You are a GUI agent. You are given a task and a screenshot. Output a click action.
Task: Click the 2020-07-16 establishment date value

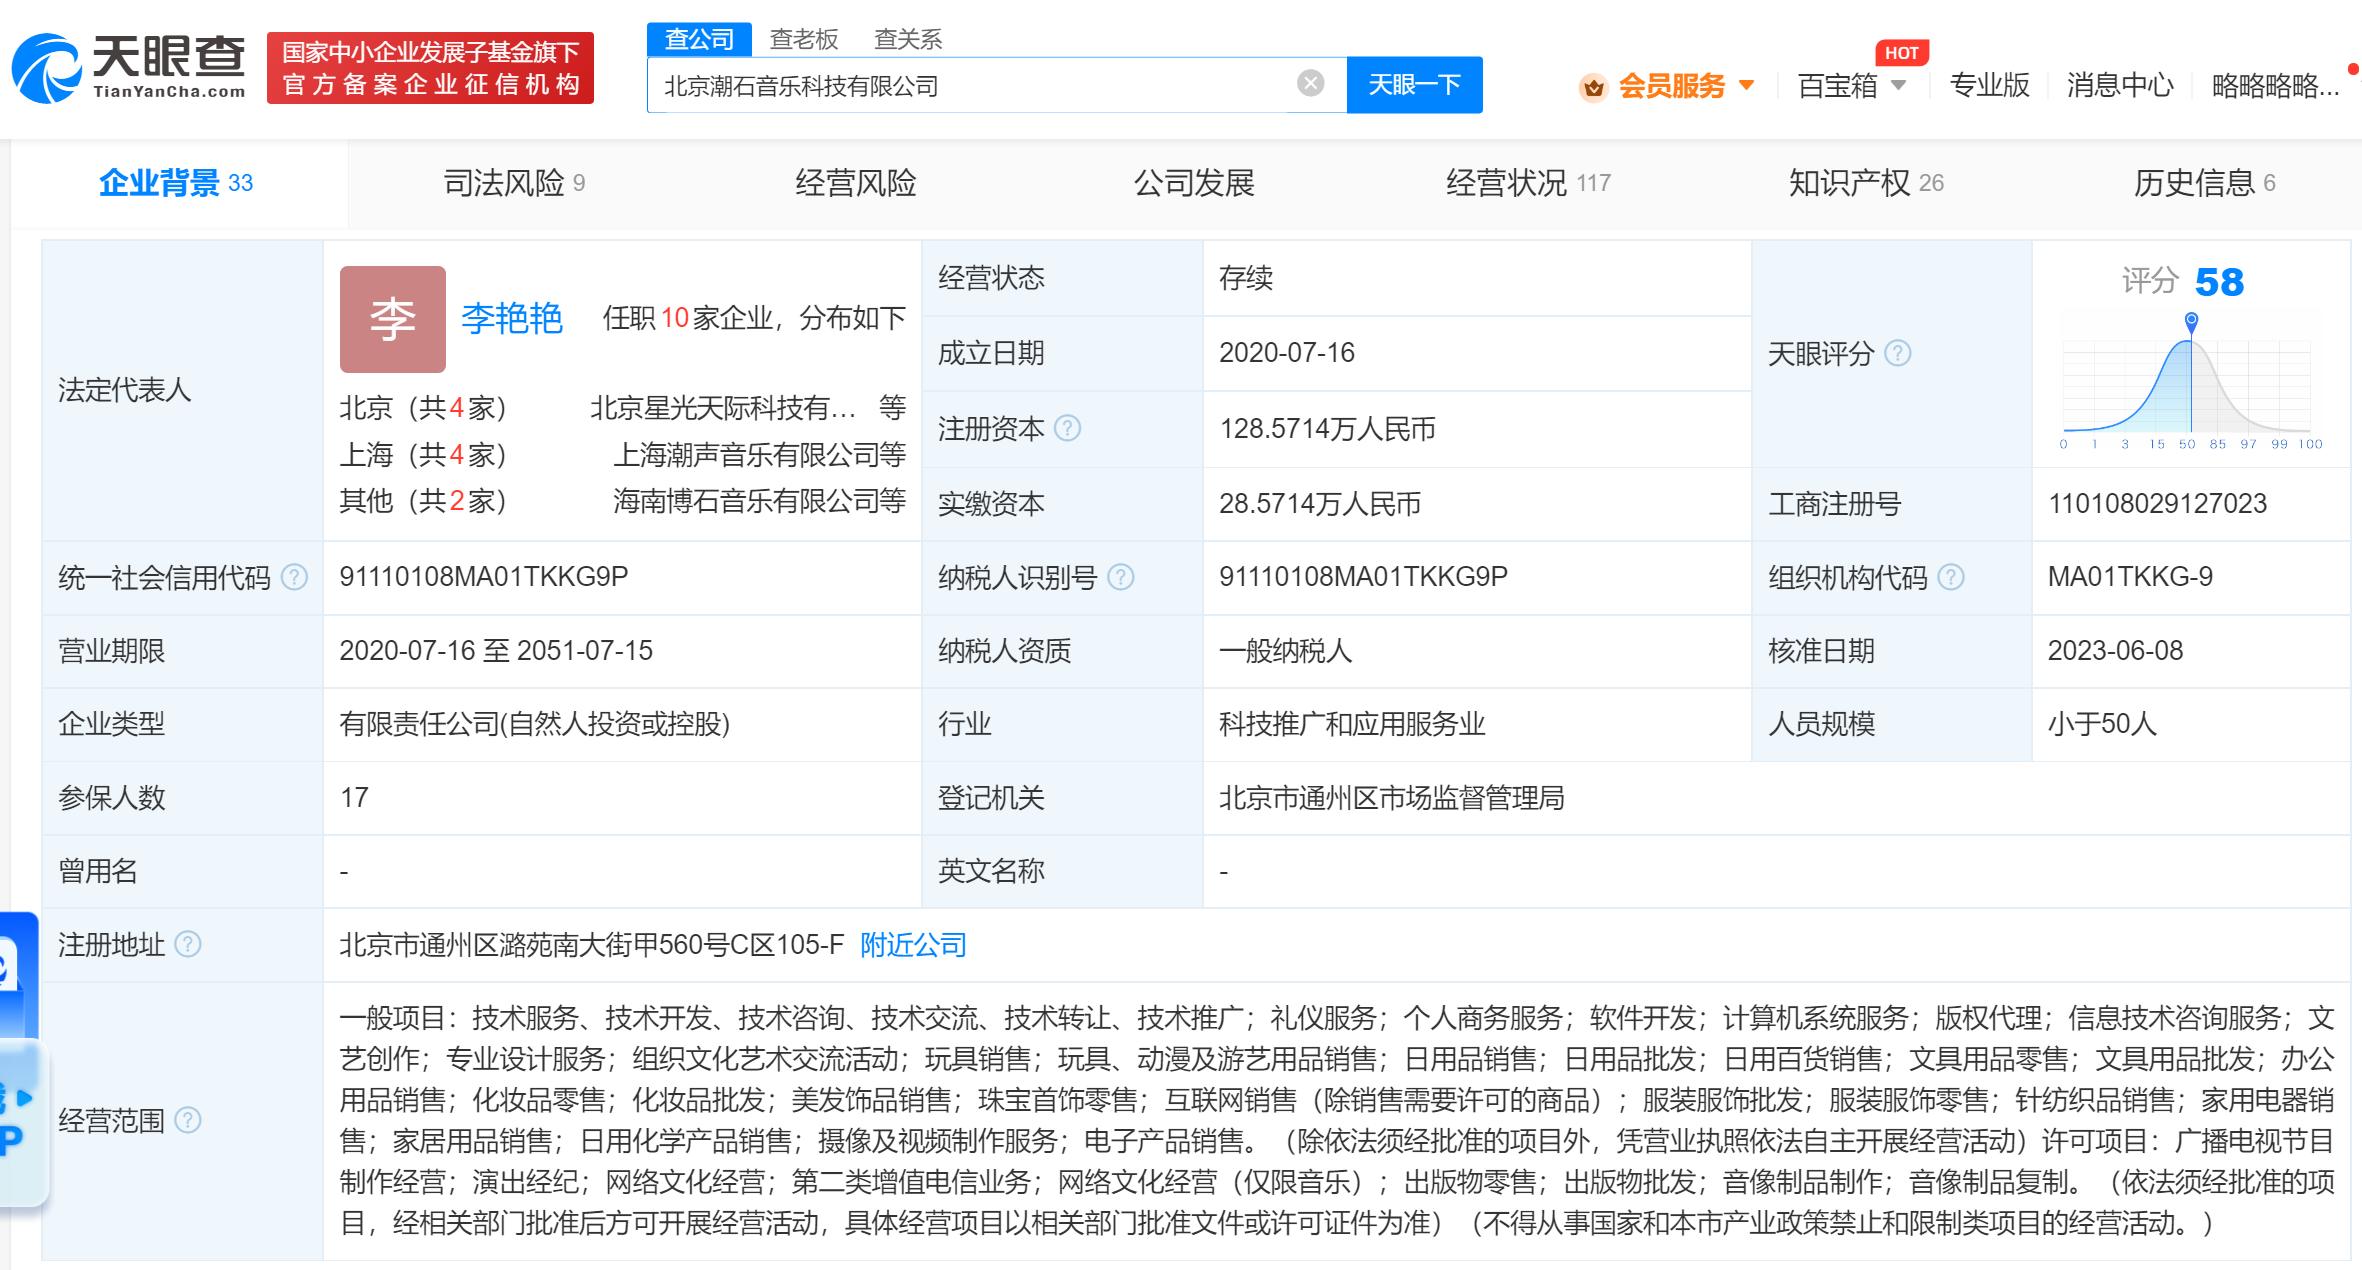1286,353
